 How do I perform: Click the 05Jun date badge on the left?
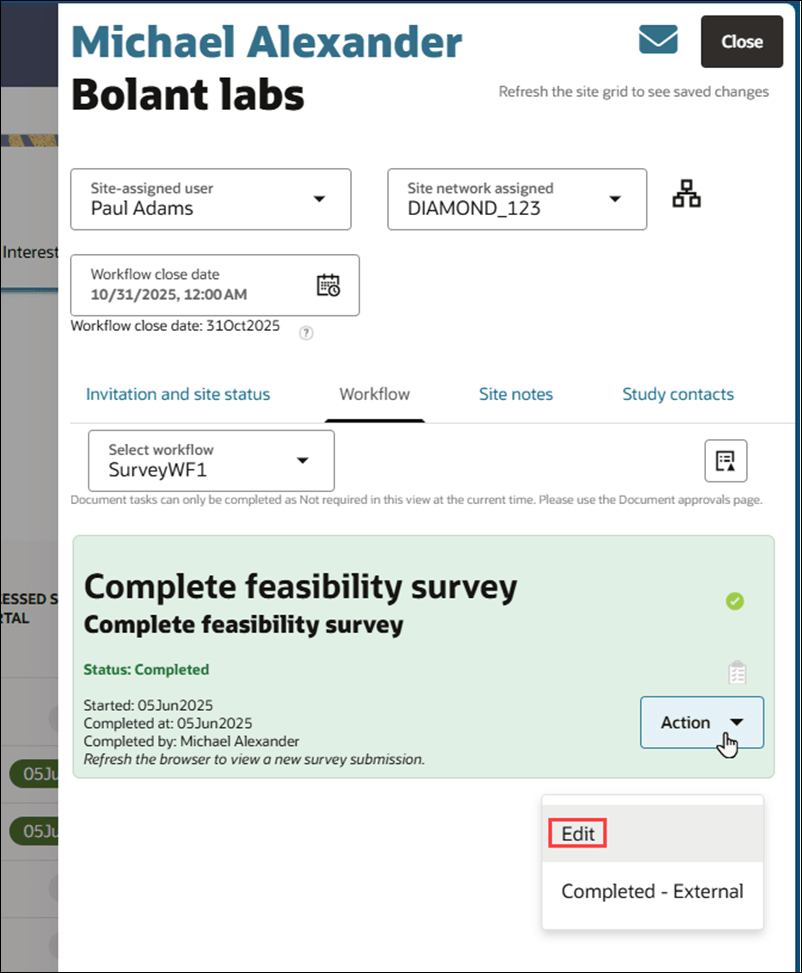coord(32,774)
